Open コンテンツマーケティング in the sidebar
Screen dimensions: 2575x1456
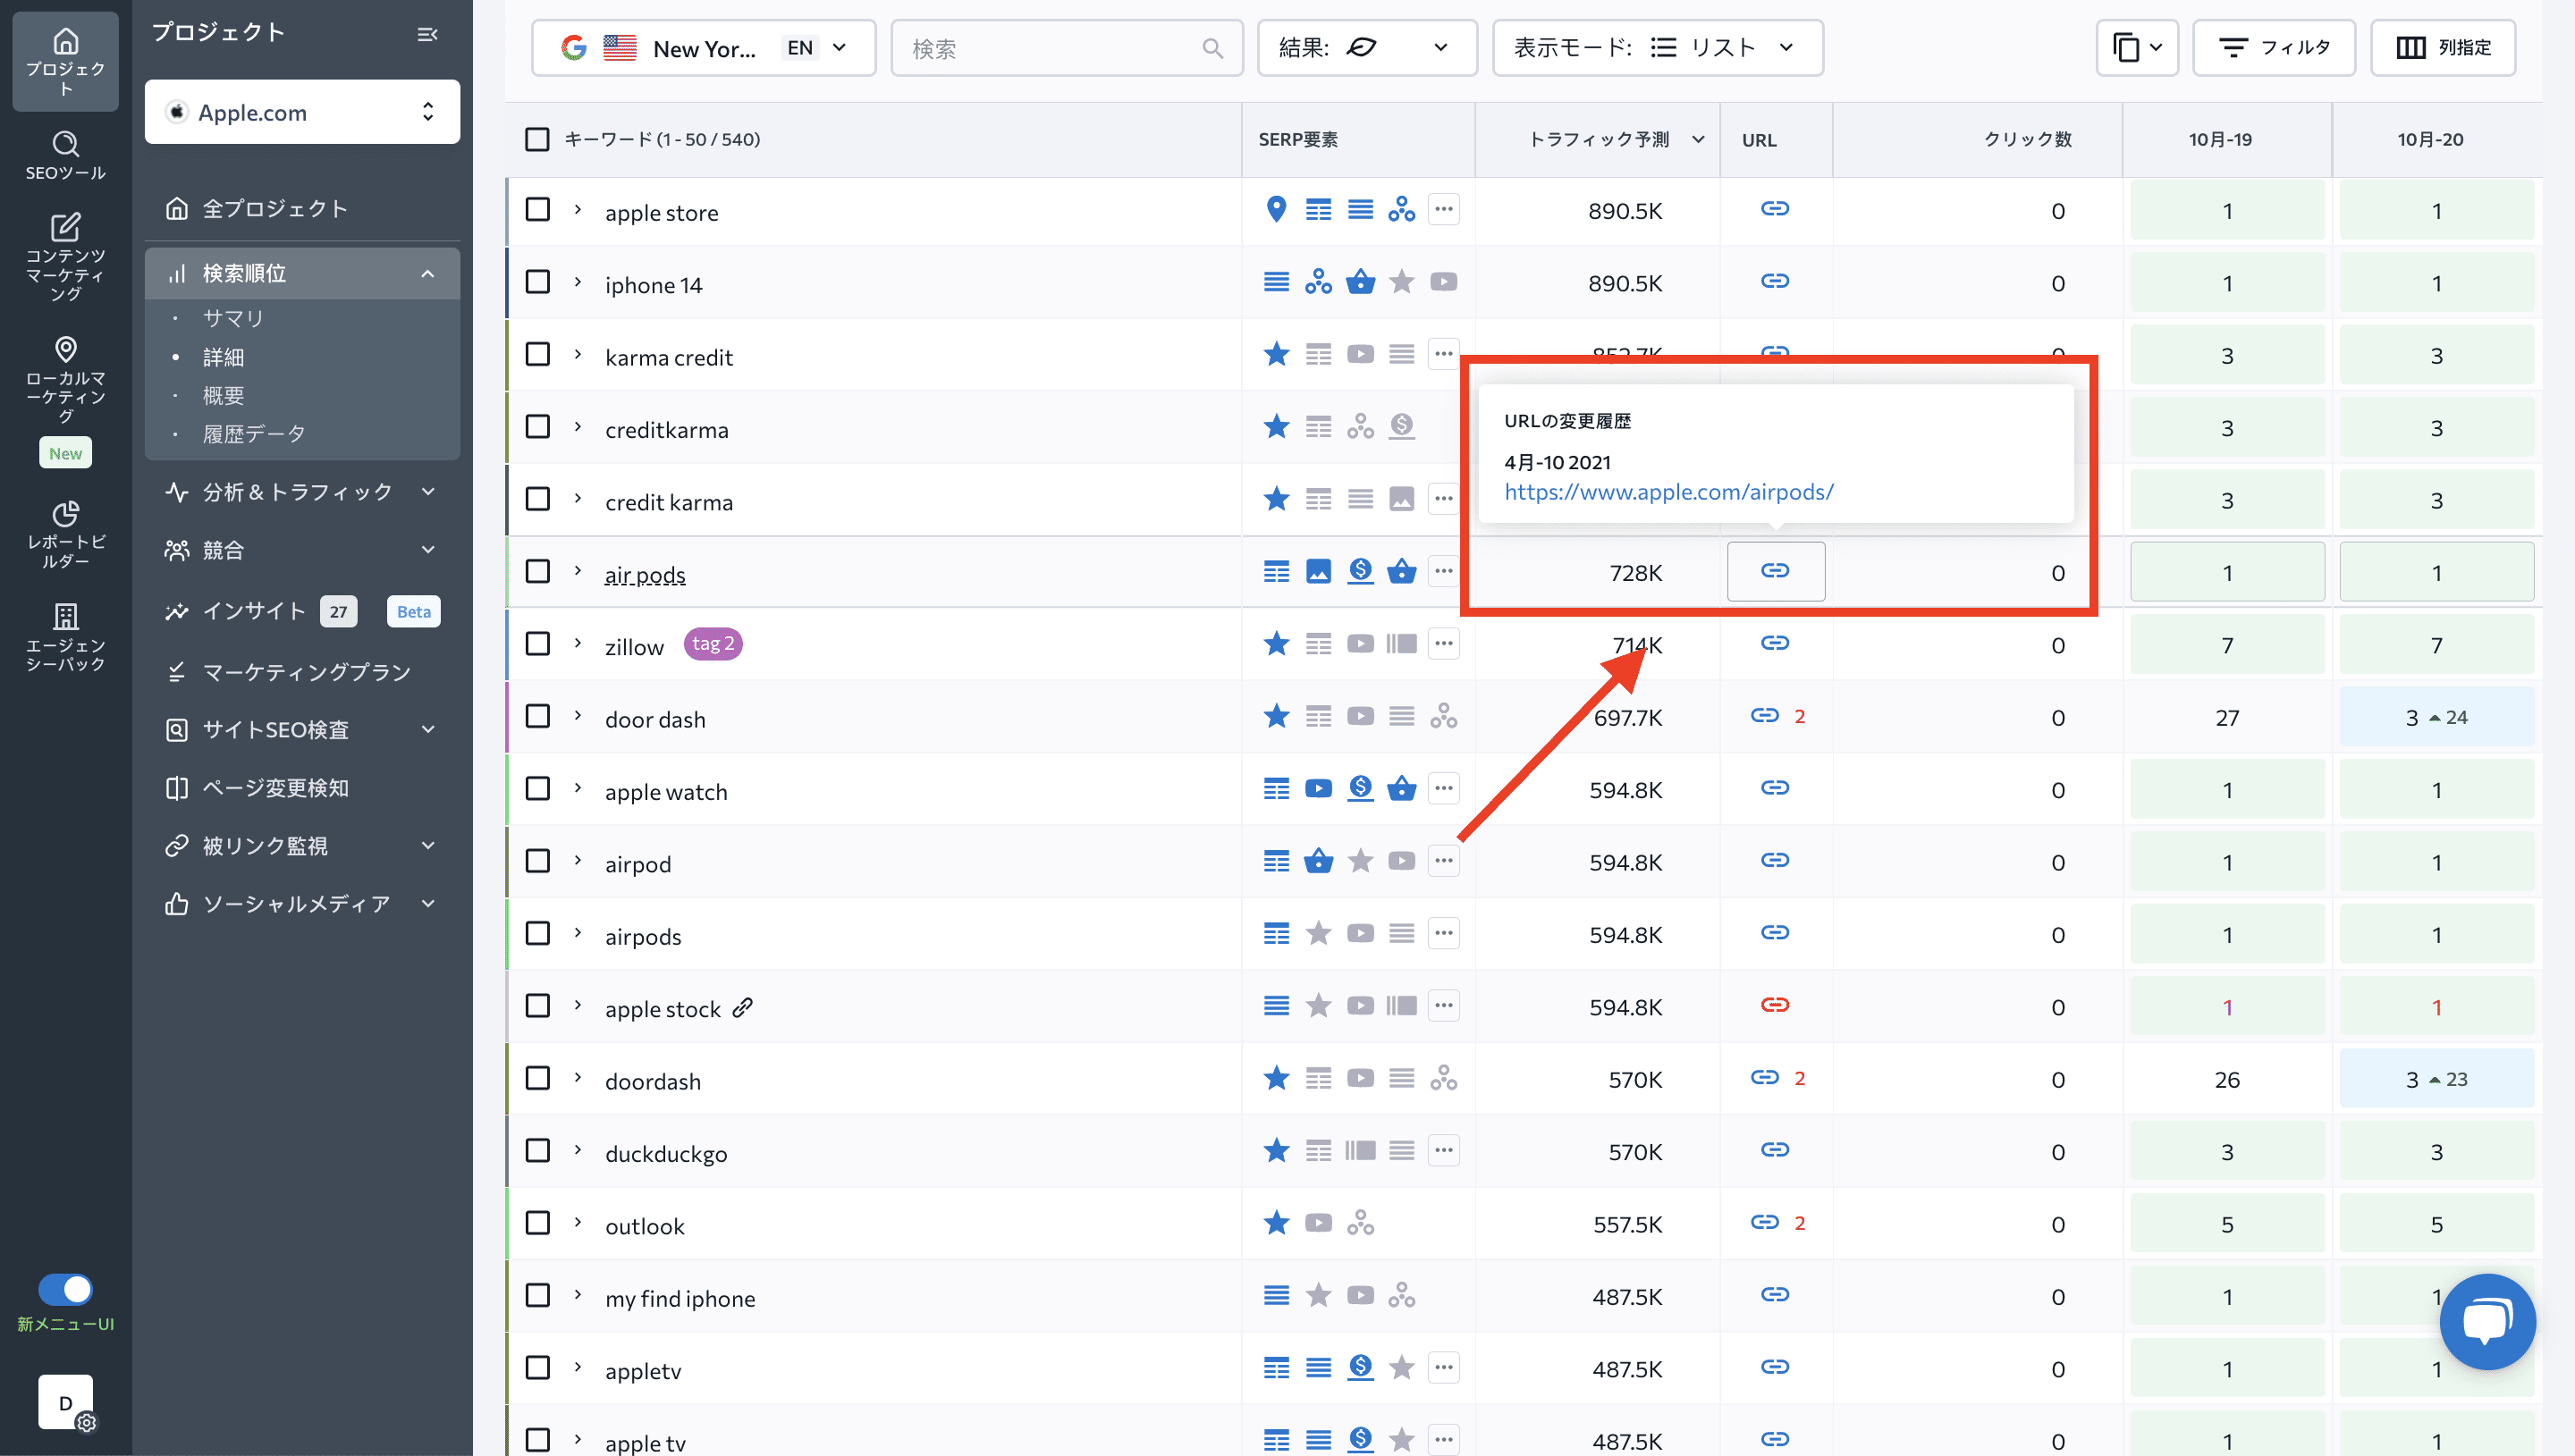click(65, 256)
